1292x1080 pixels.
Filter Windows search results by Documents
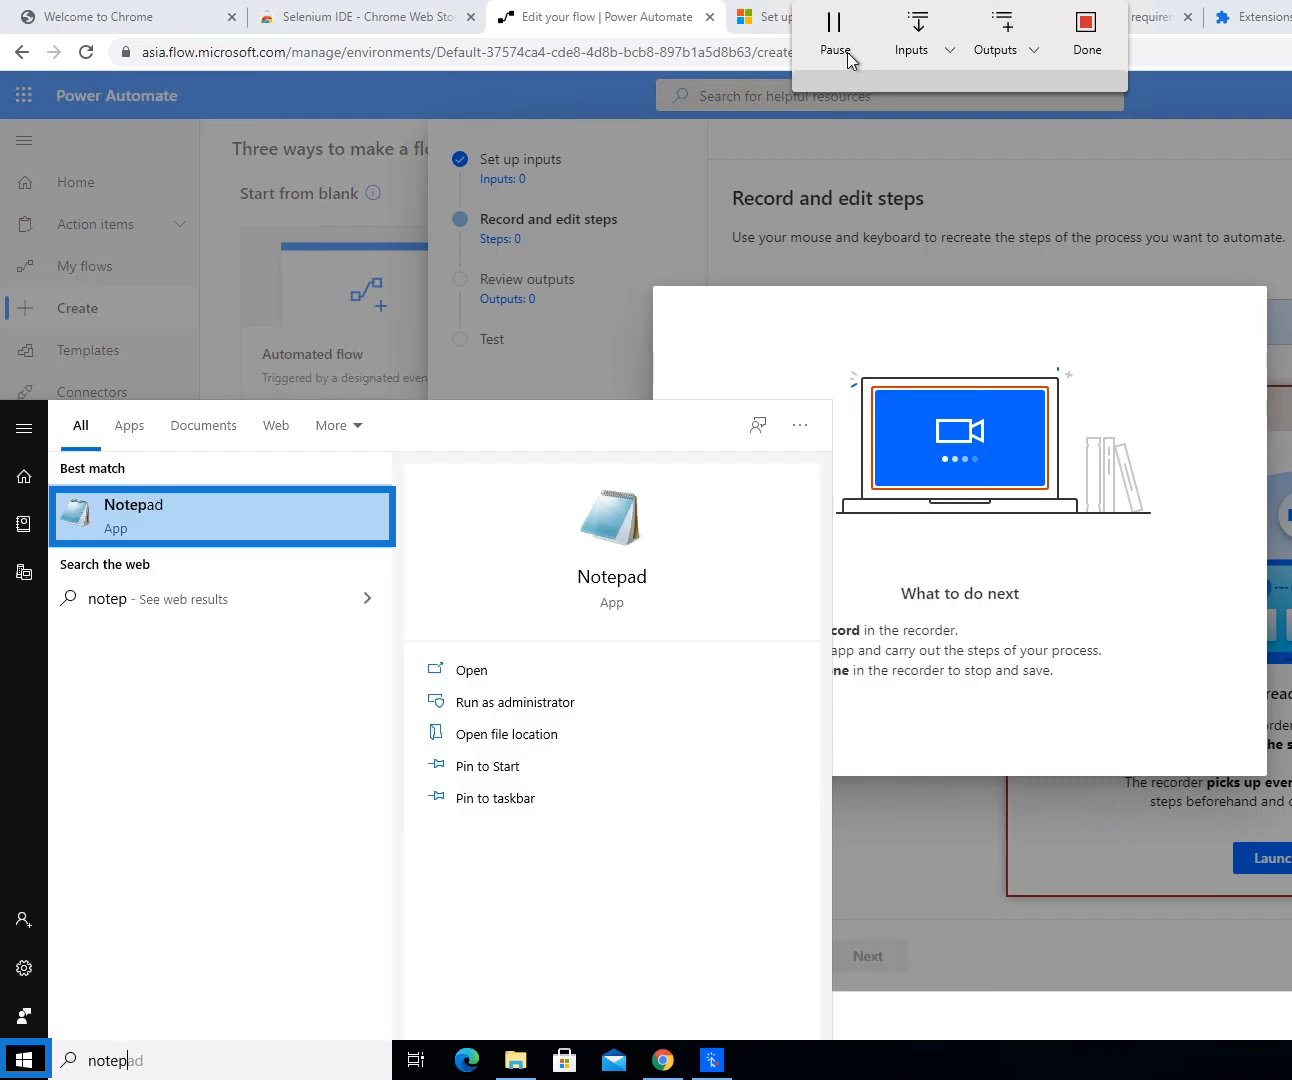pos(203,425)
